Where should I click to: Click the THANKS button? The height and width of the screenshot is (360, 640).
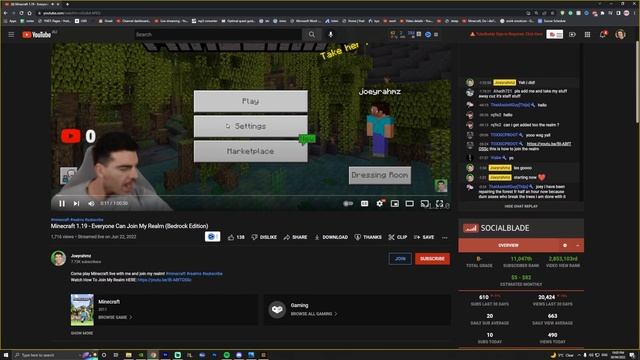point(368,237)
